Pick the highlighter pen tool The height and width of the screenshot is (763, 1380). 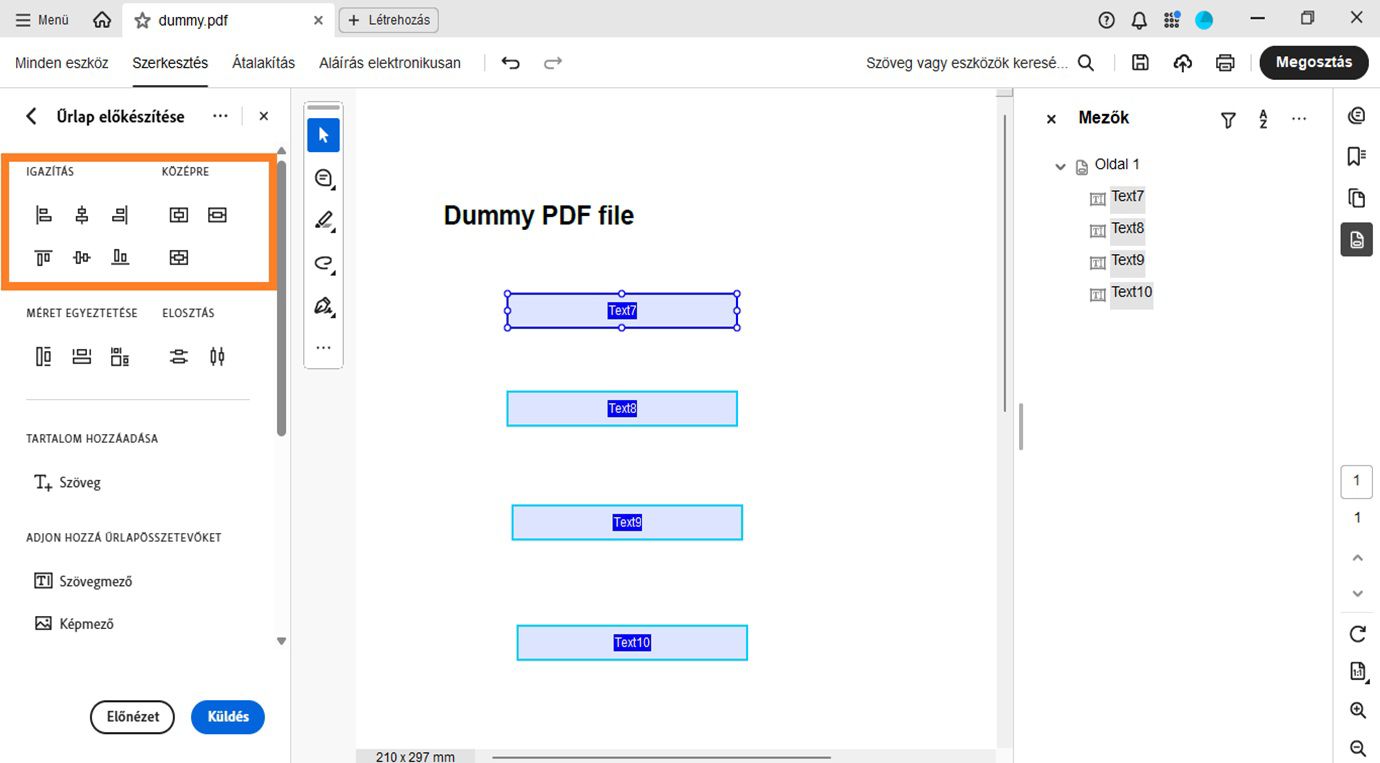click(323, 221)
